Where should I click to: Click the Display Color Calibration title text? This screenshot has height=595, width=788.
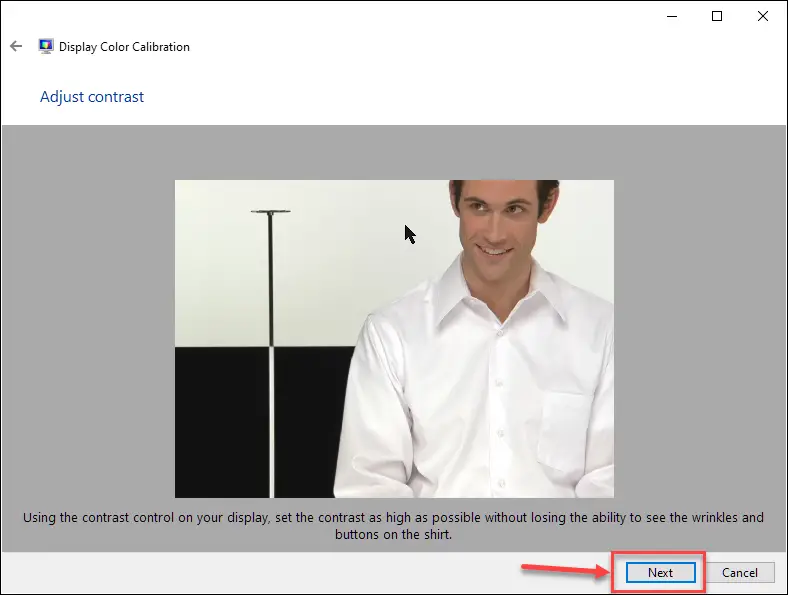124,47
